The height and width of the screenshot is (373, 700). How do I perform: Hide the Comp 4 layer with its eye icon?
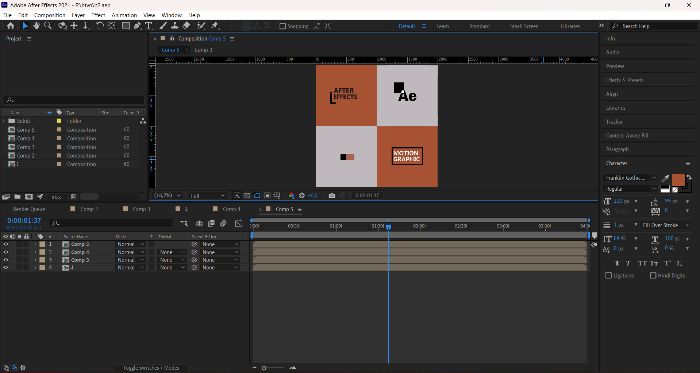coord(6,252)
